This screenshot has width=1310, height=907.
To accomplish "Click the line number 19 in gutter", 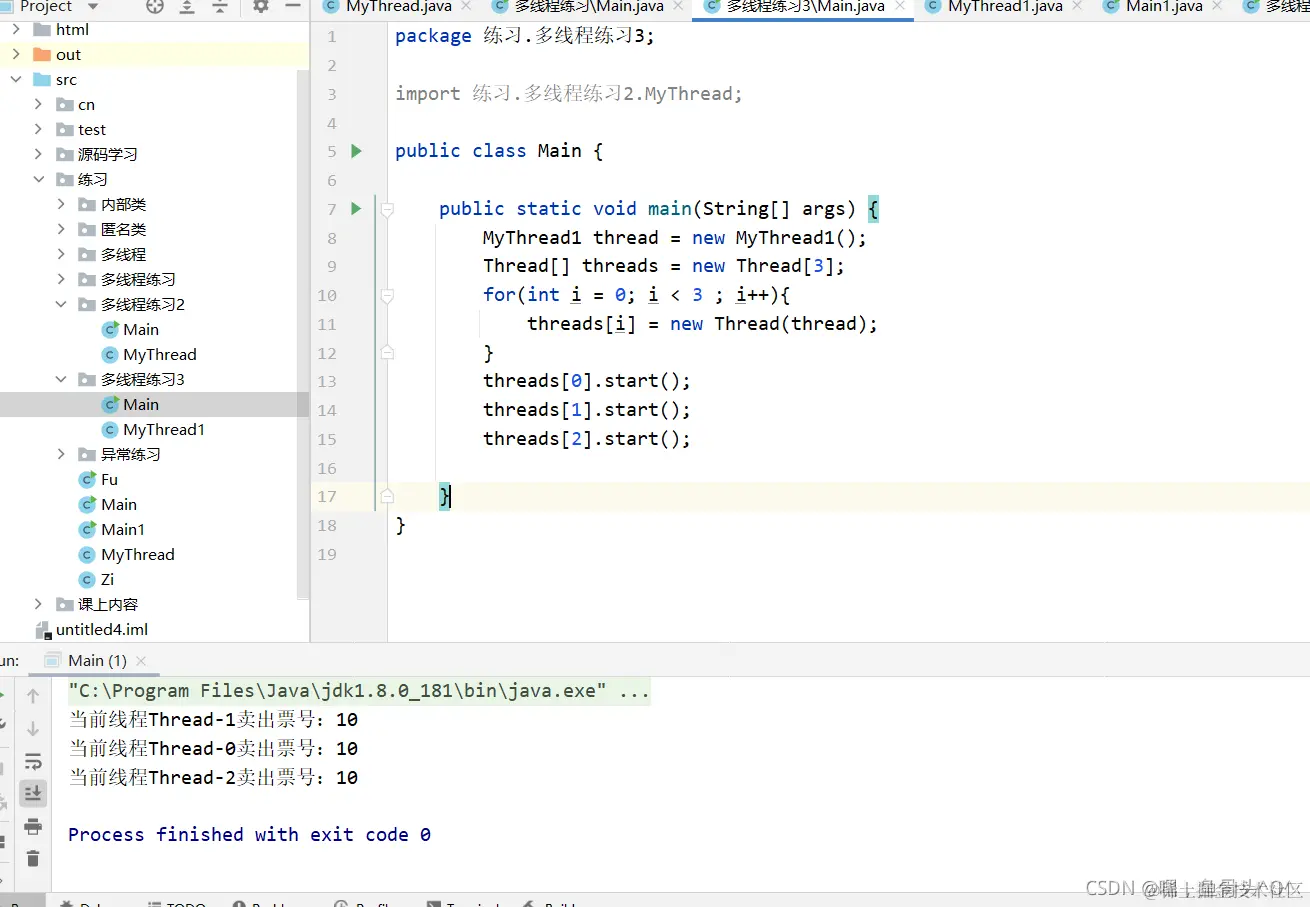I will [x=327, y=554].
